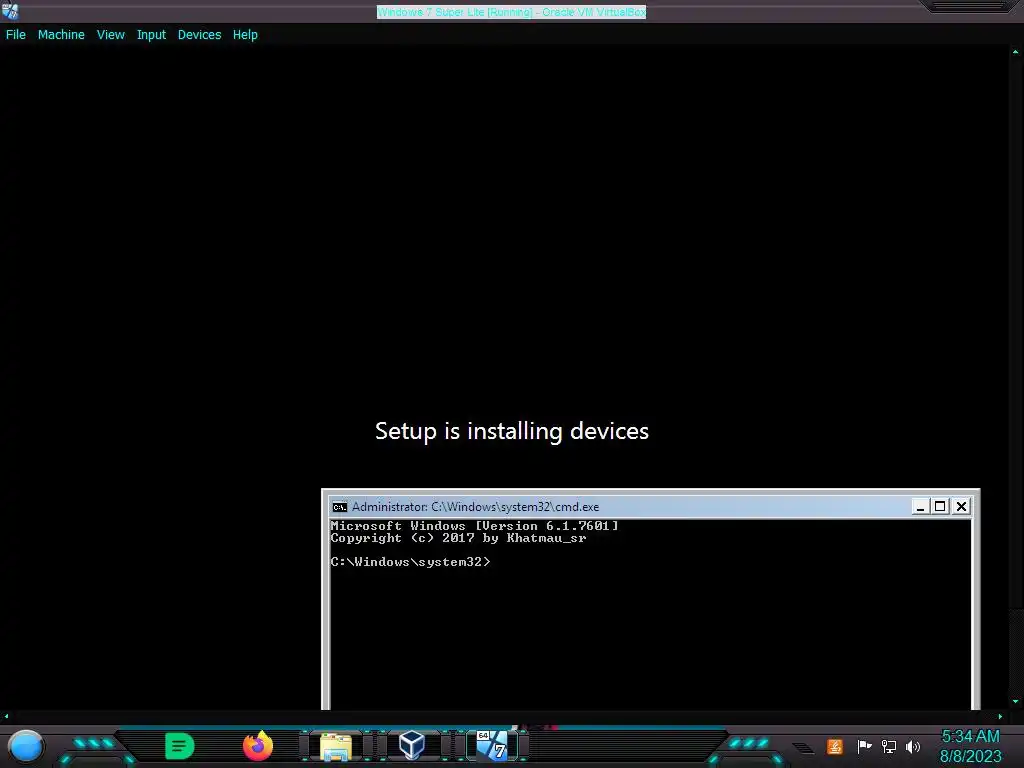This screenshot has height=768, width=1024.
Task: Open the Start orb button
Action: click(x=26, y=746)
